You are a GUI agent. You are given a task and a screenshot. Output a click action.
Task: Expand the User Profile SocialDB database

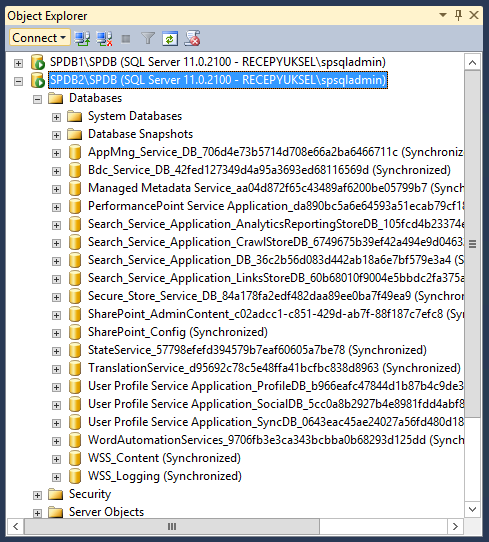tap(56, 405)
